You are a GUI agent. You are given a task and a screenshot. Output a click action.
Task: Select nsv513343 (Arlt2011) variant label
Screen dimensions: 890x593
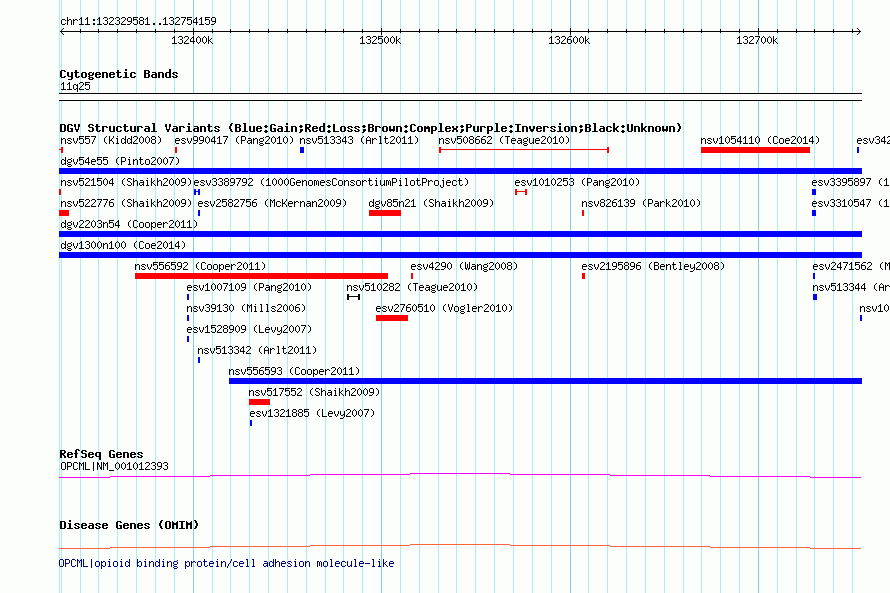click(x=359, y=140)
